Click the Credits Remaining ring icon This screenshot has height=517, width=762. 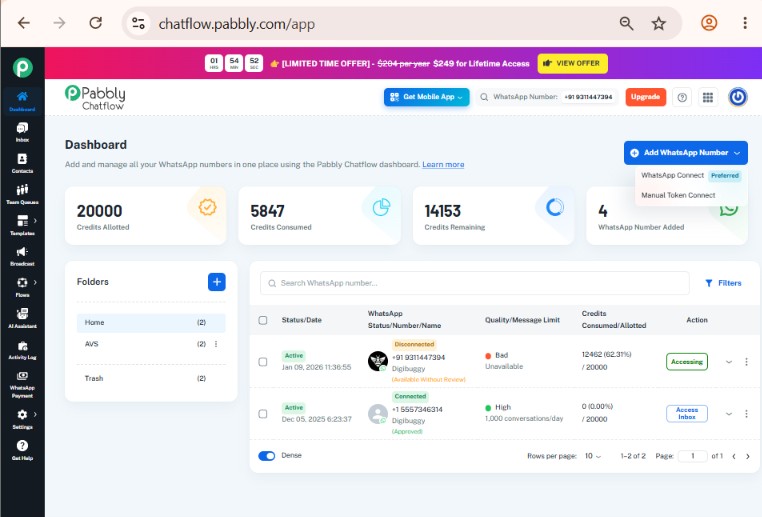point(554,207)
